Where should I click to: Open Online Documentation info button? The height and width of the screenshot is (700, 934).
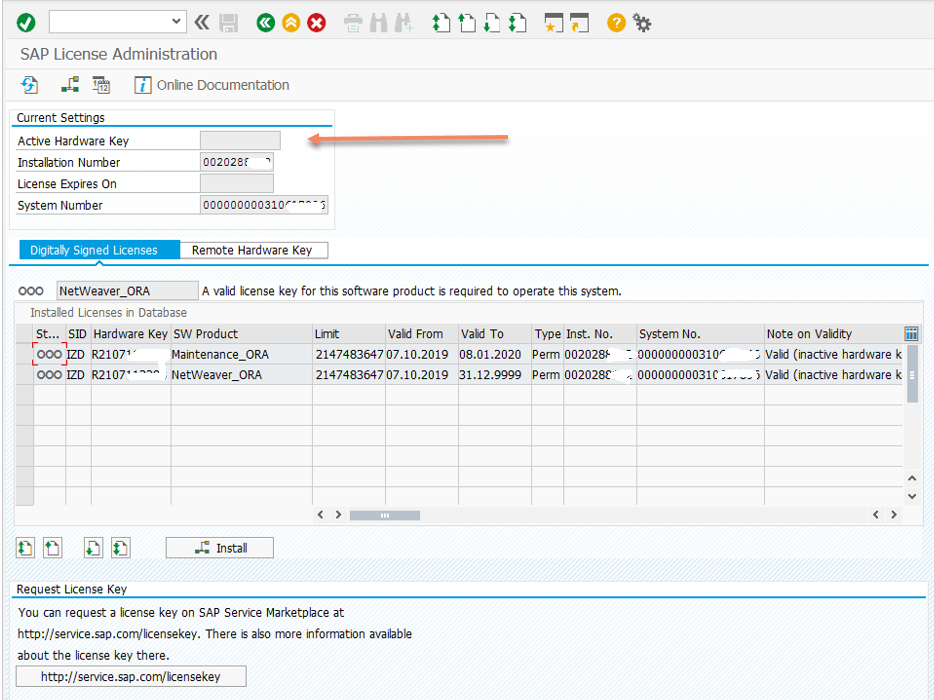click(x=212, y=85)
